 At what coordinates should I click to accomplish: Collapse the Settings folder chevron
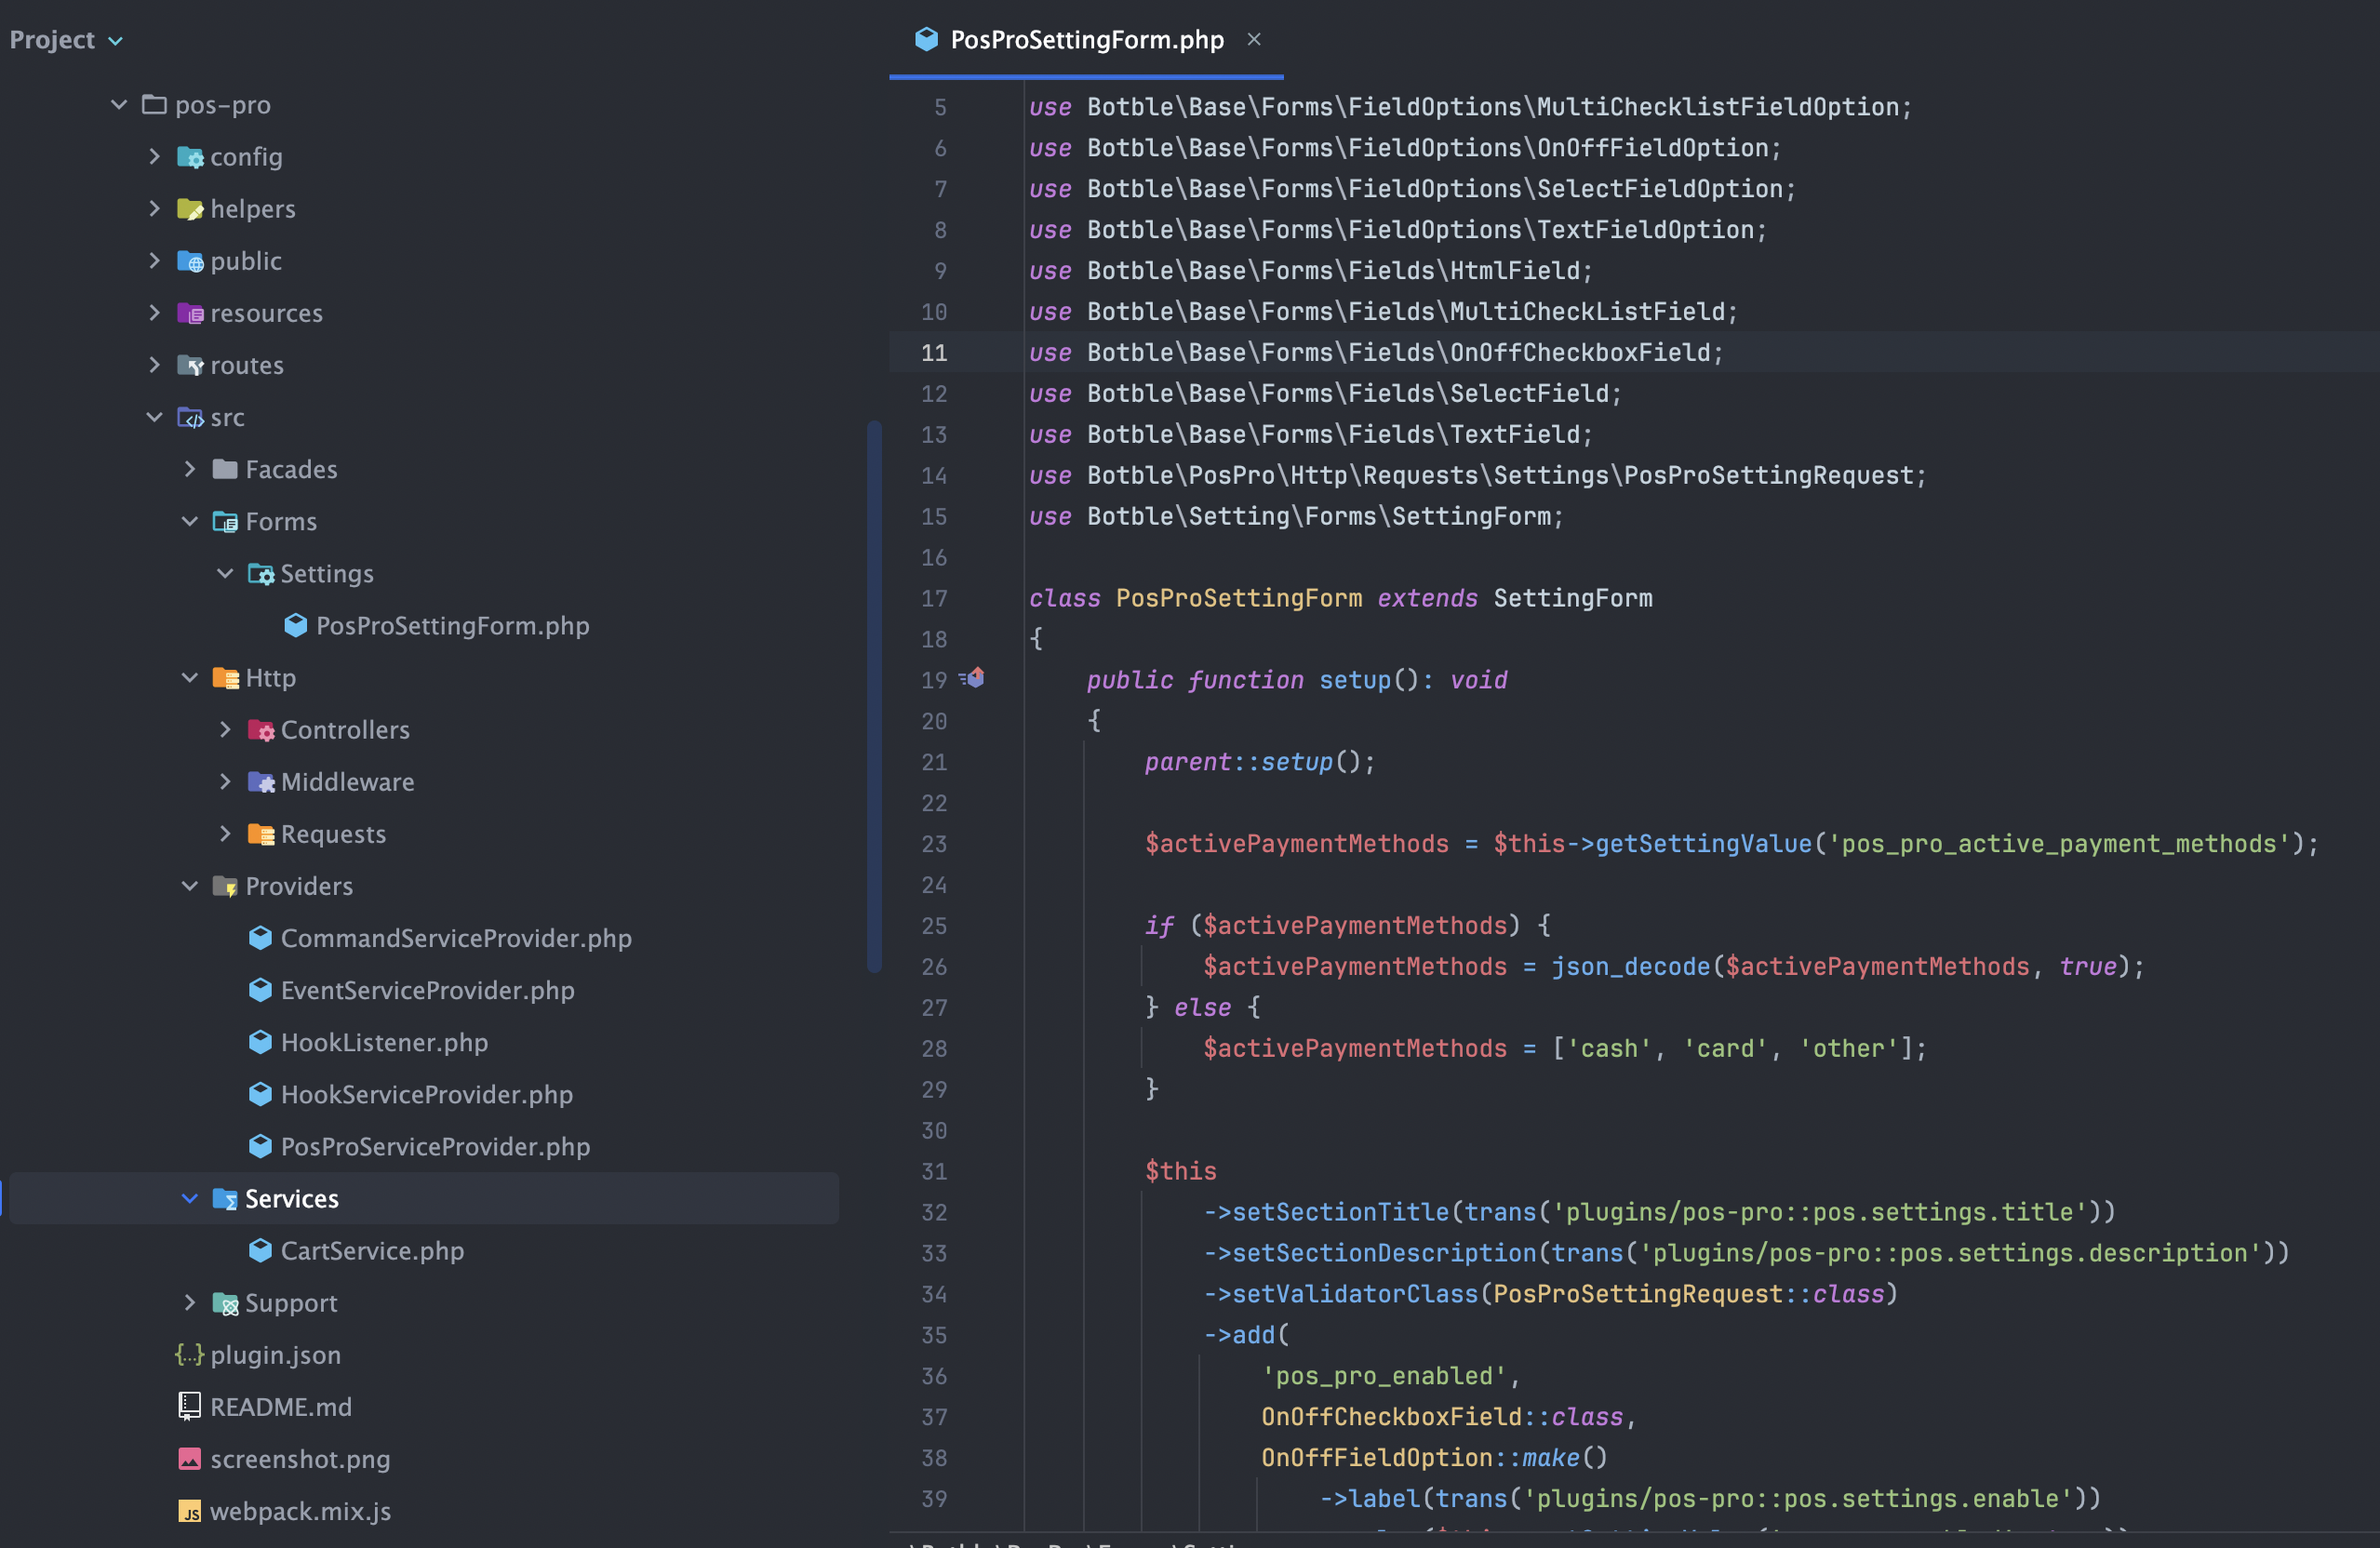[x=225, y=573]
